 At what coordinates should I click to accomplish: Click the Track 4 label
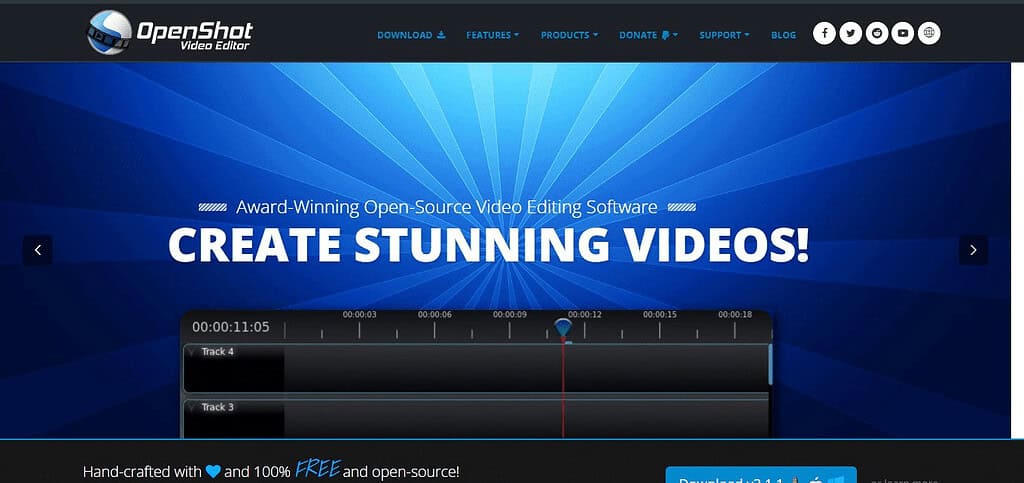(217, 352)
